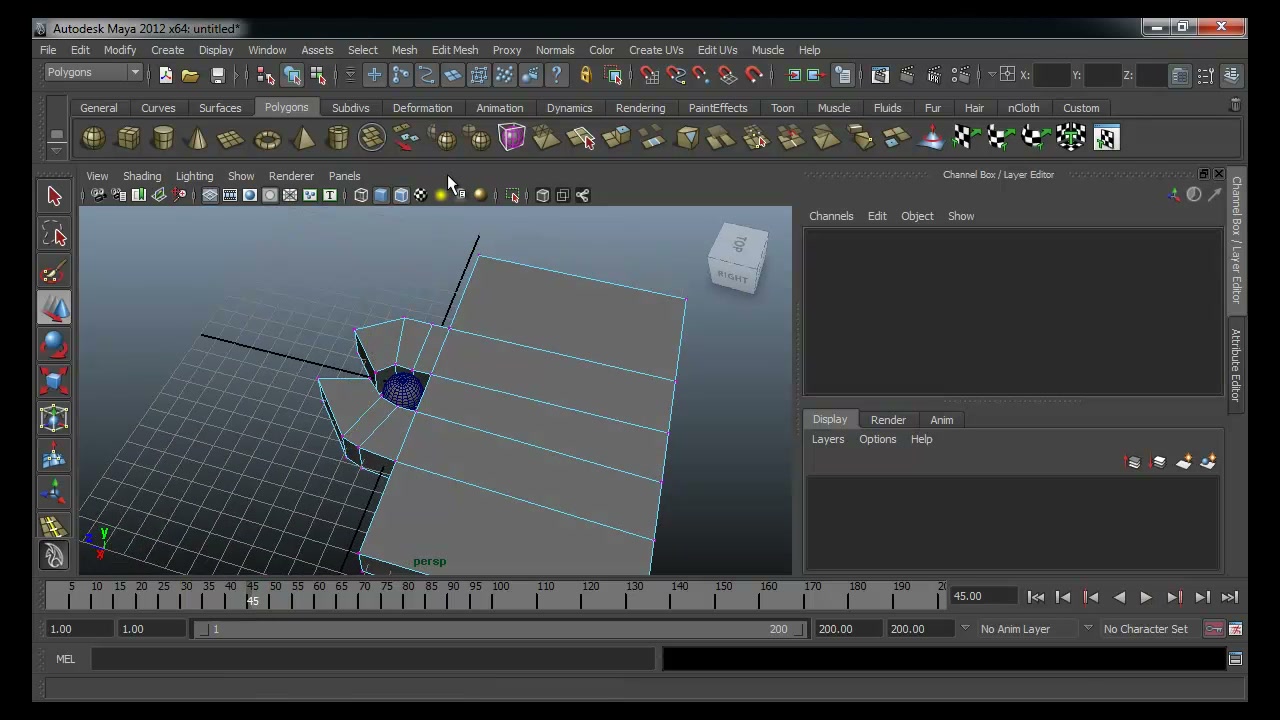Create a polygon plane from shelf
1280x720 pixels.
[x=231, y=138]
